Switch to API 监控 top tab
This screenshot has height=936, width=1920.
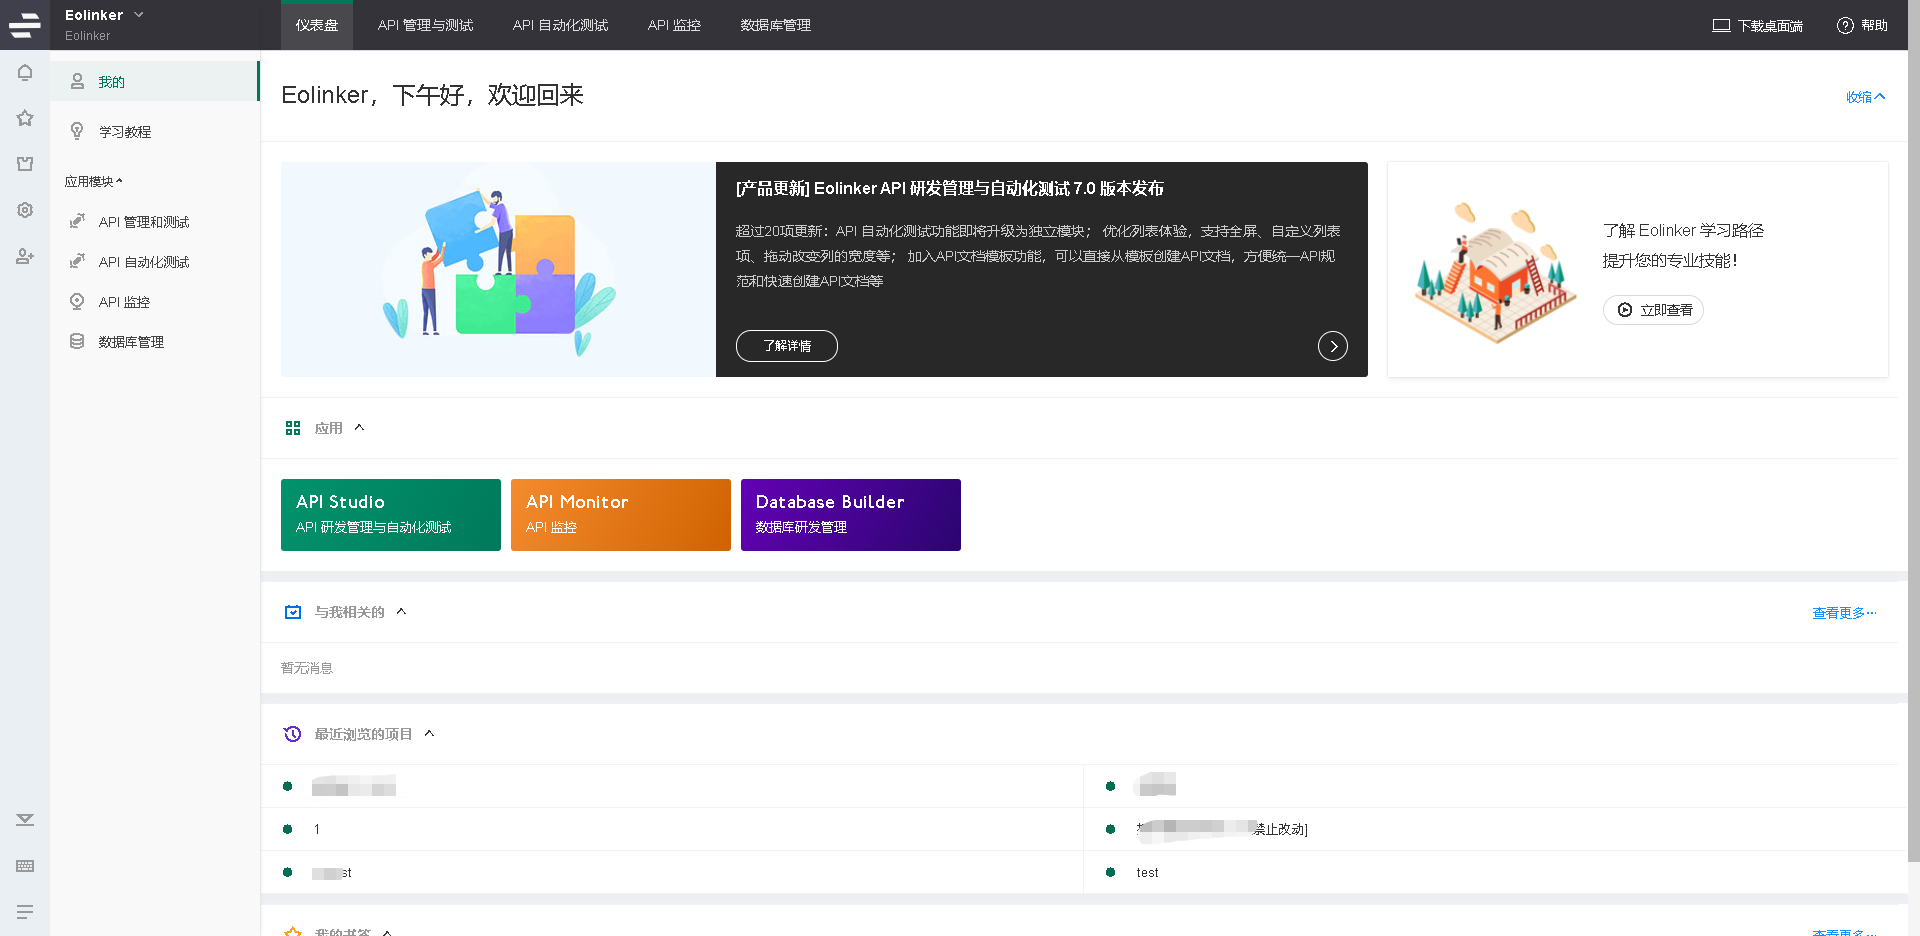[x=674, y=25]
